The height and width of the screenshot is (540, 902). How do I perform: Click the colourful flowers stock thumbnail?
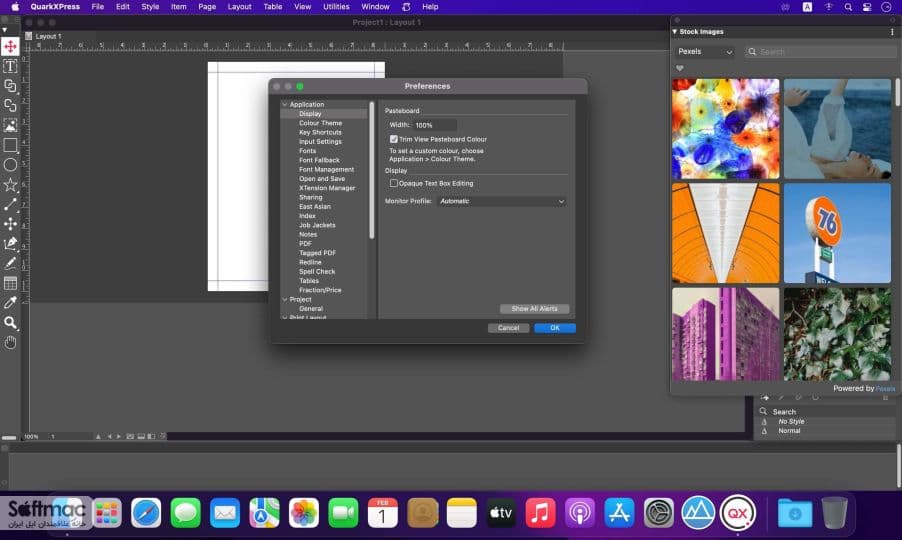725,129
